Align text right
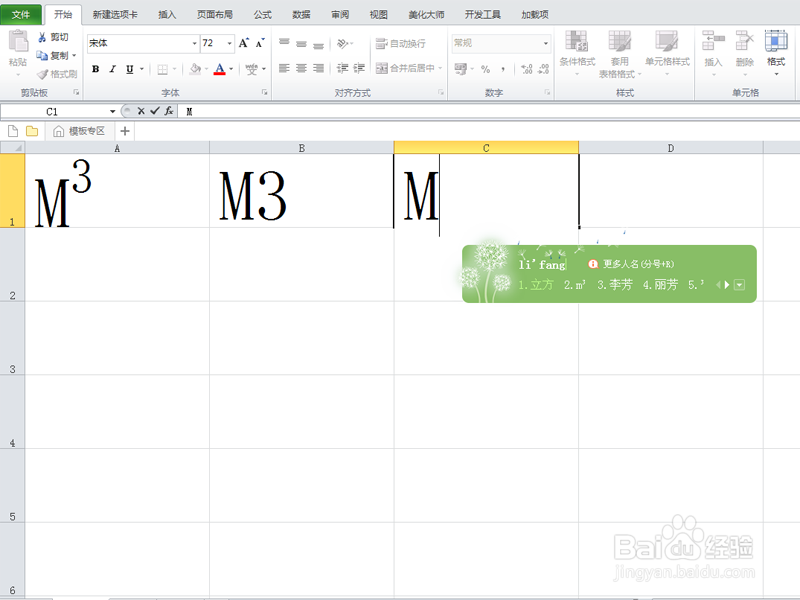Image resolution: width=800 pixels, height=600 pixels. [318, 68]
